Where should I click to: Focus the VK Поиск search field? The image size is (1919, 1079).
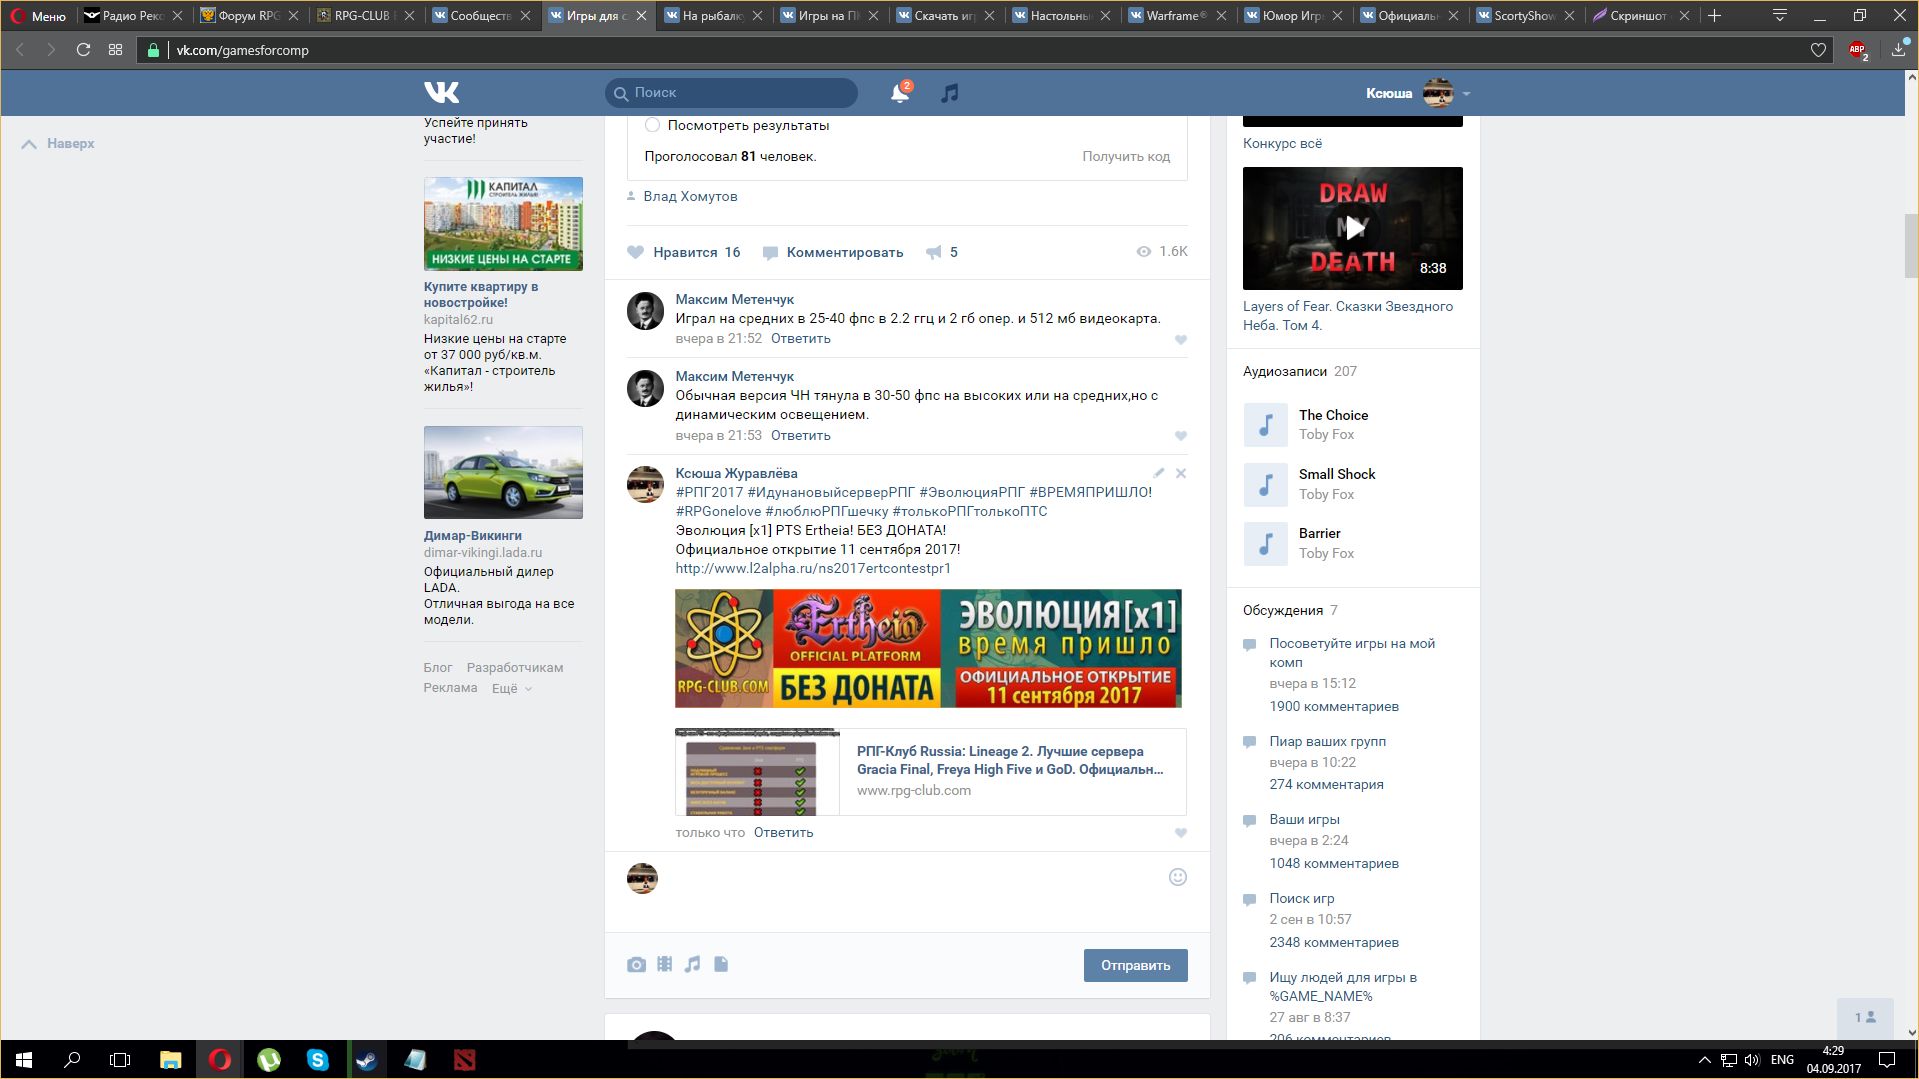point(731,92)
